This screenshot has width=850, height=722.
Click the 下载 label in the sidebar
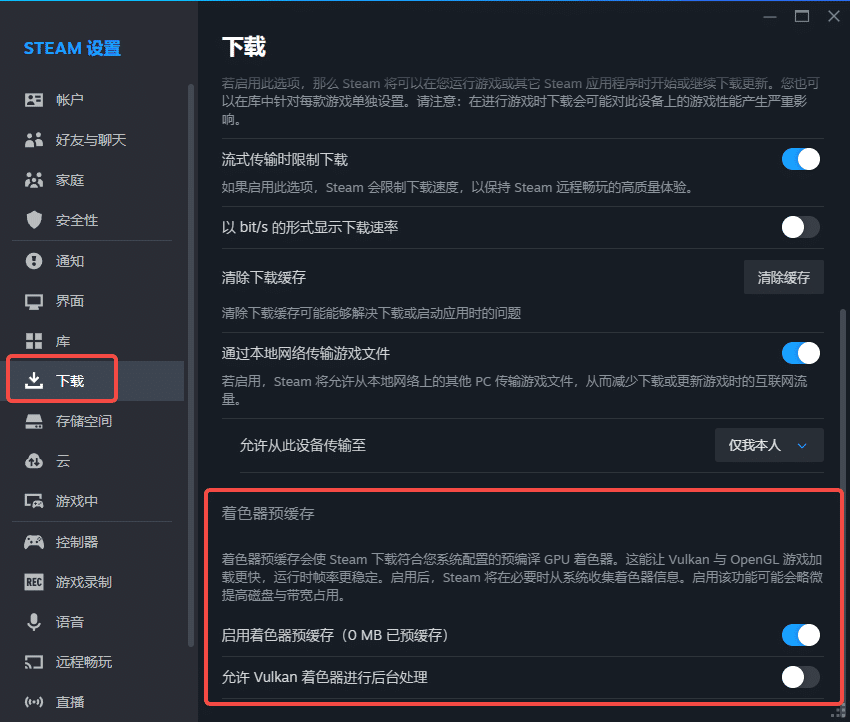(70, 381)
